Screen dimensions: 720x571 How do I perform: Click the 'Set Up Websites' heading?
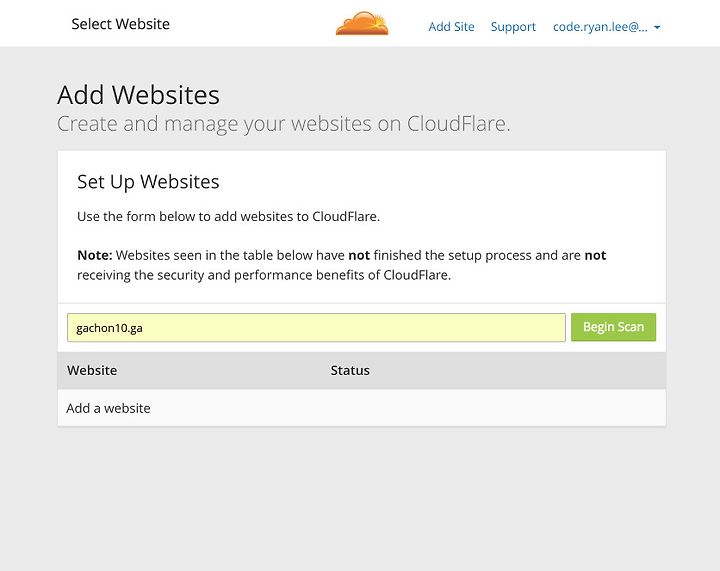pyautogui.click(x=148, y=182)
